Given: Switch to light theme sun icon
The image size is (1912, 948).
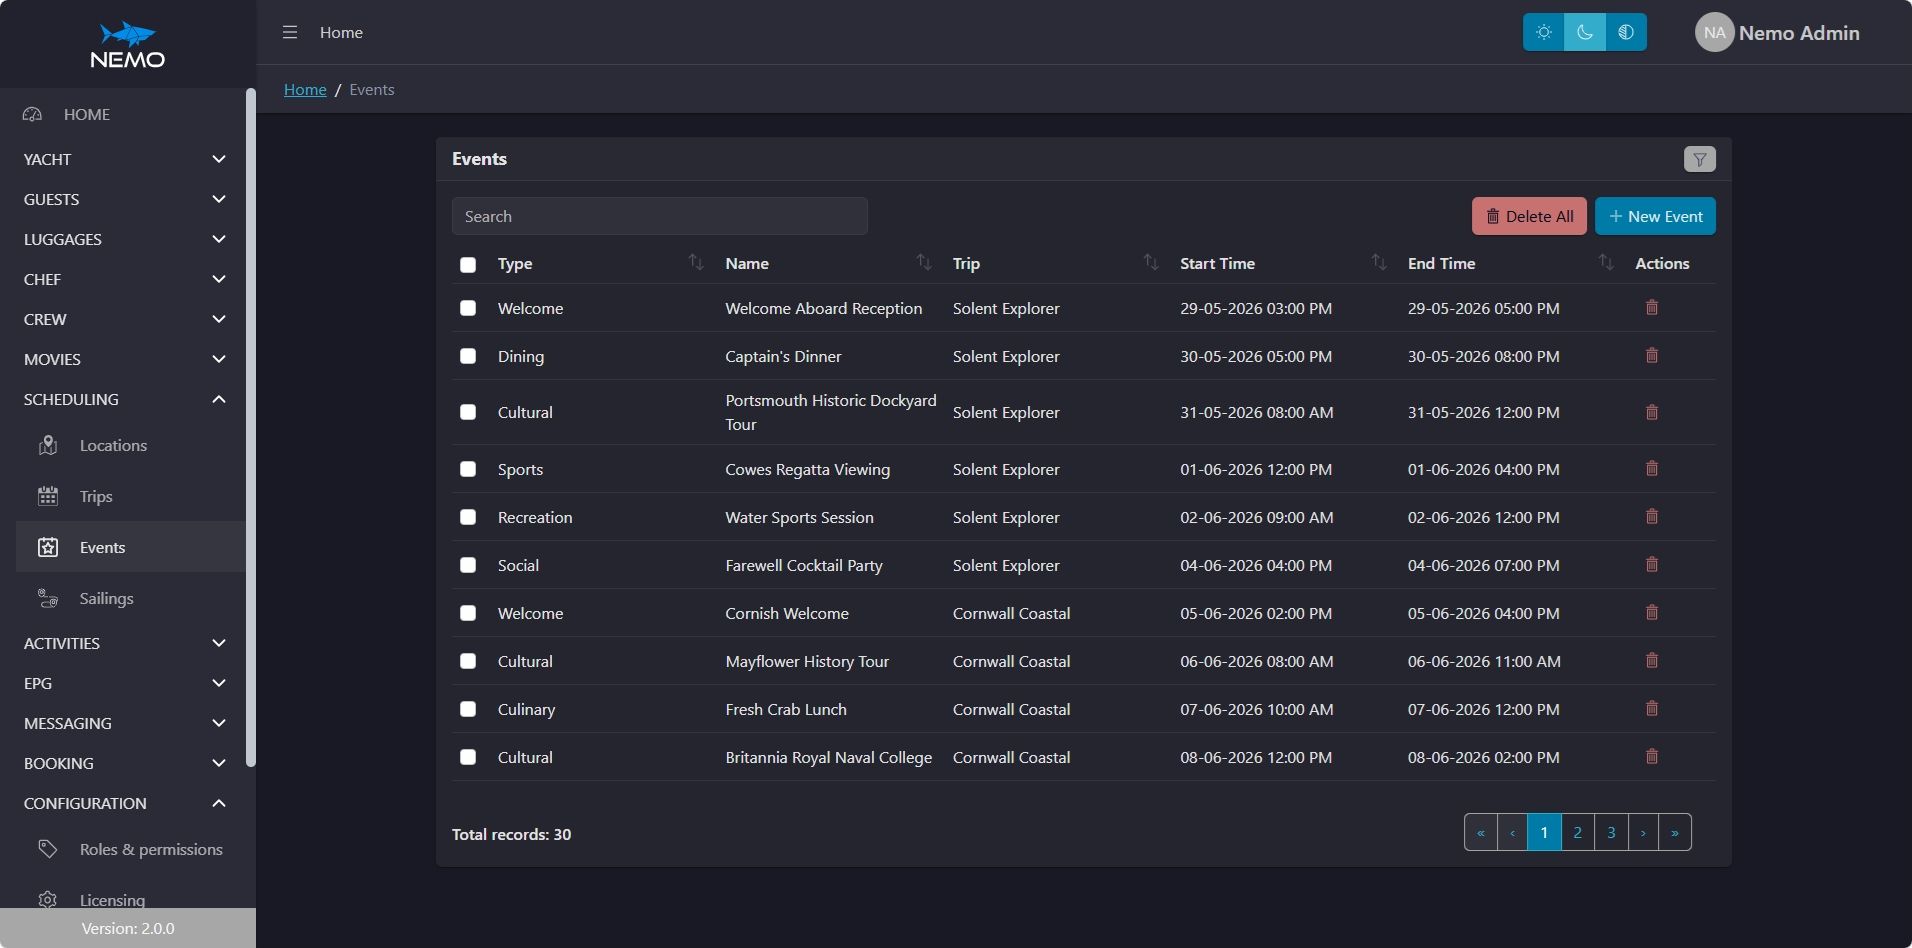Looking at the screenshot, I should (x=1544, y=32).
